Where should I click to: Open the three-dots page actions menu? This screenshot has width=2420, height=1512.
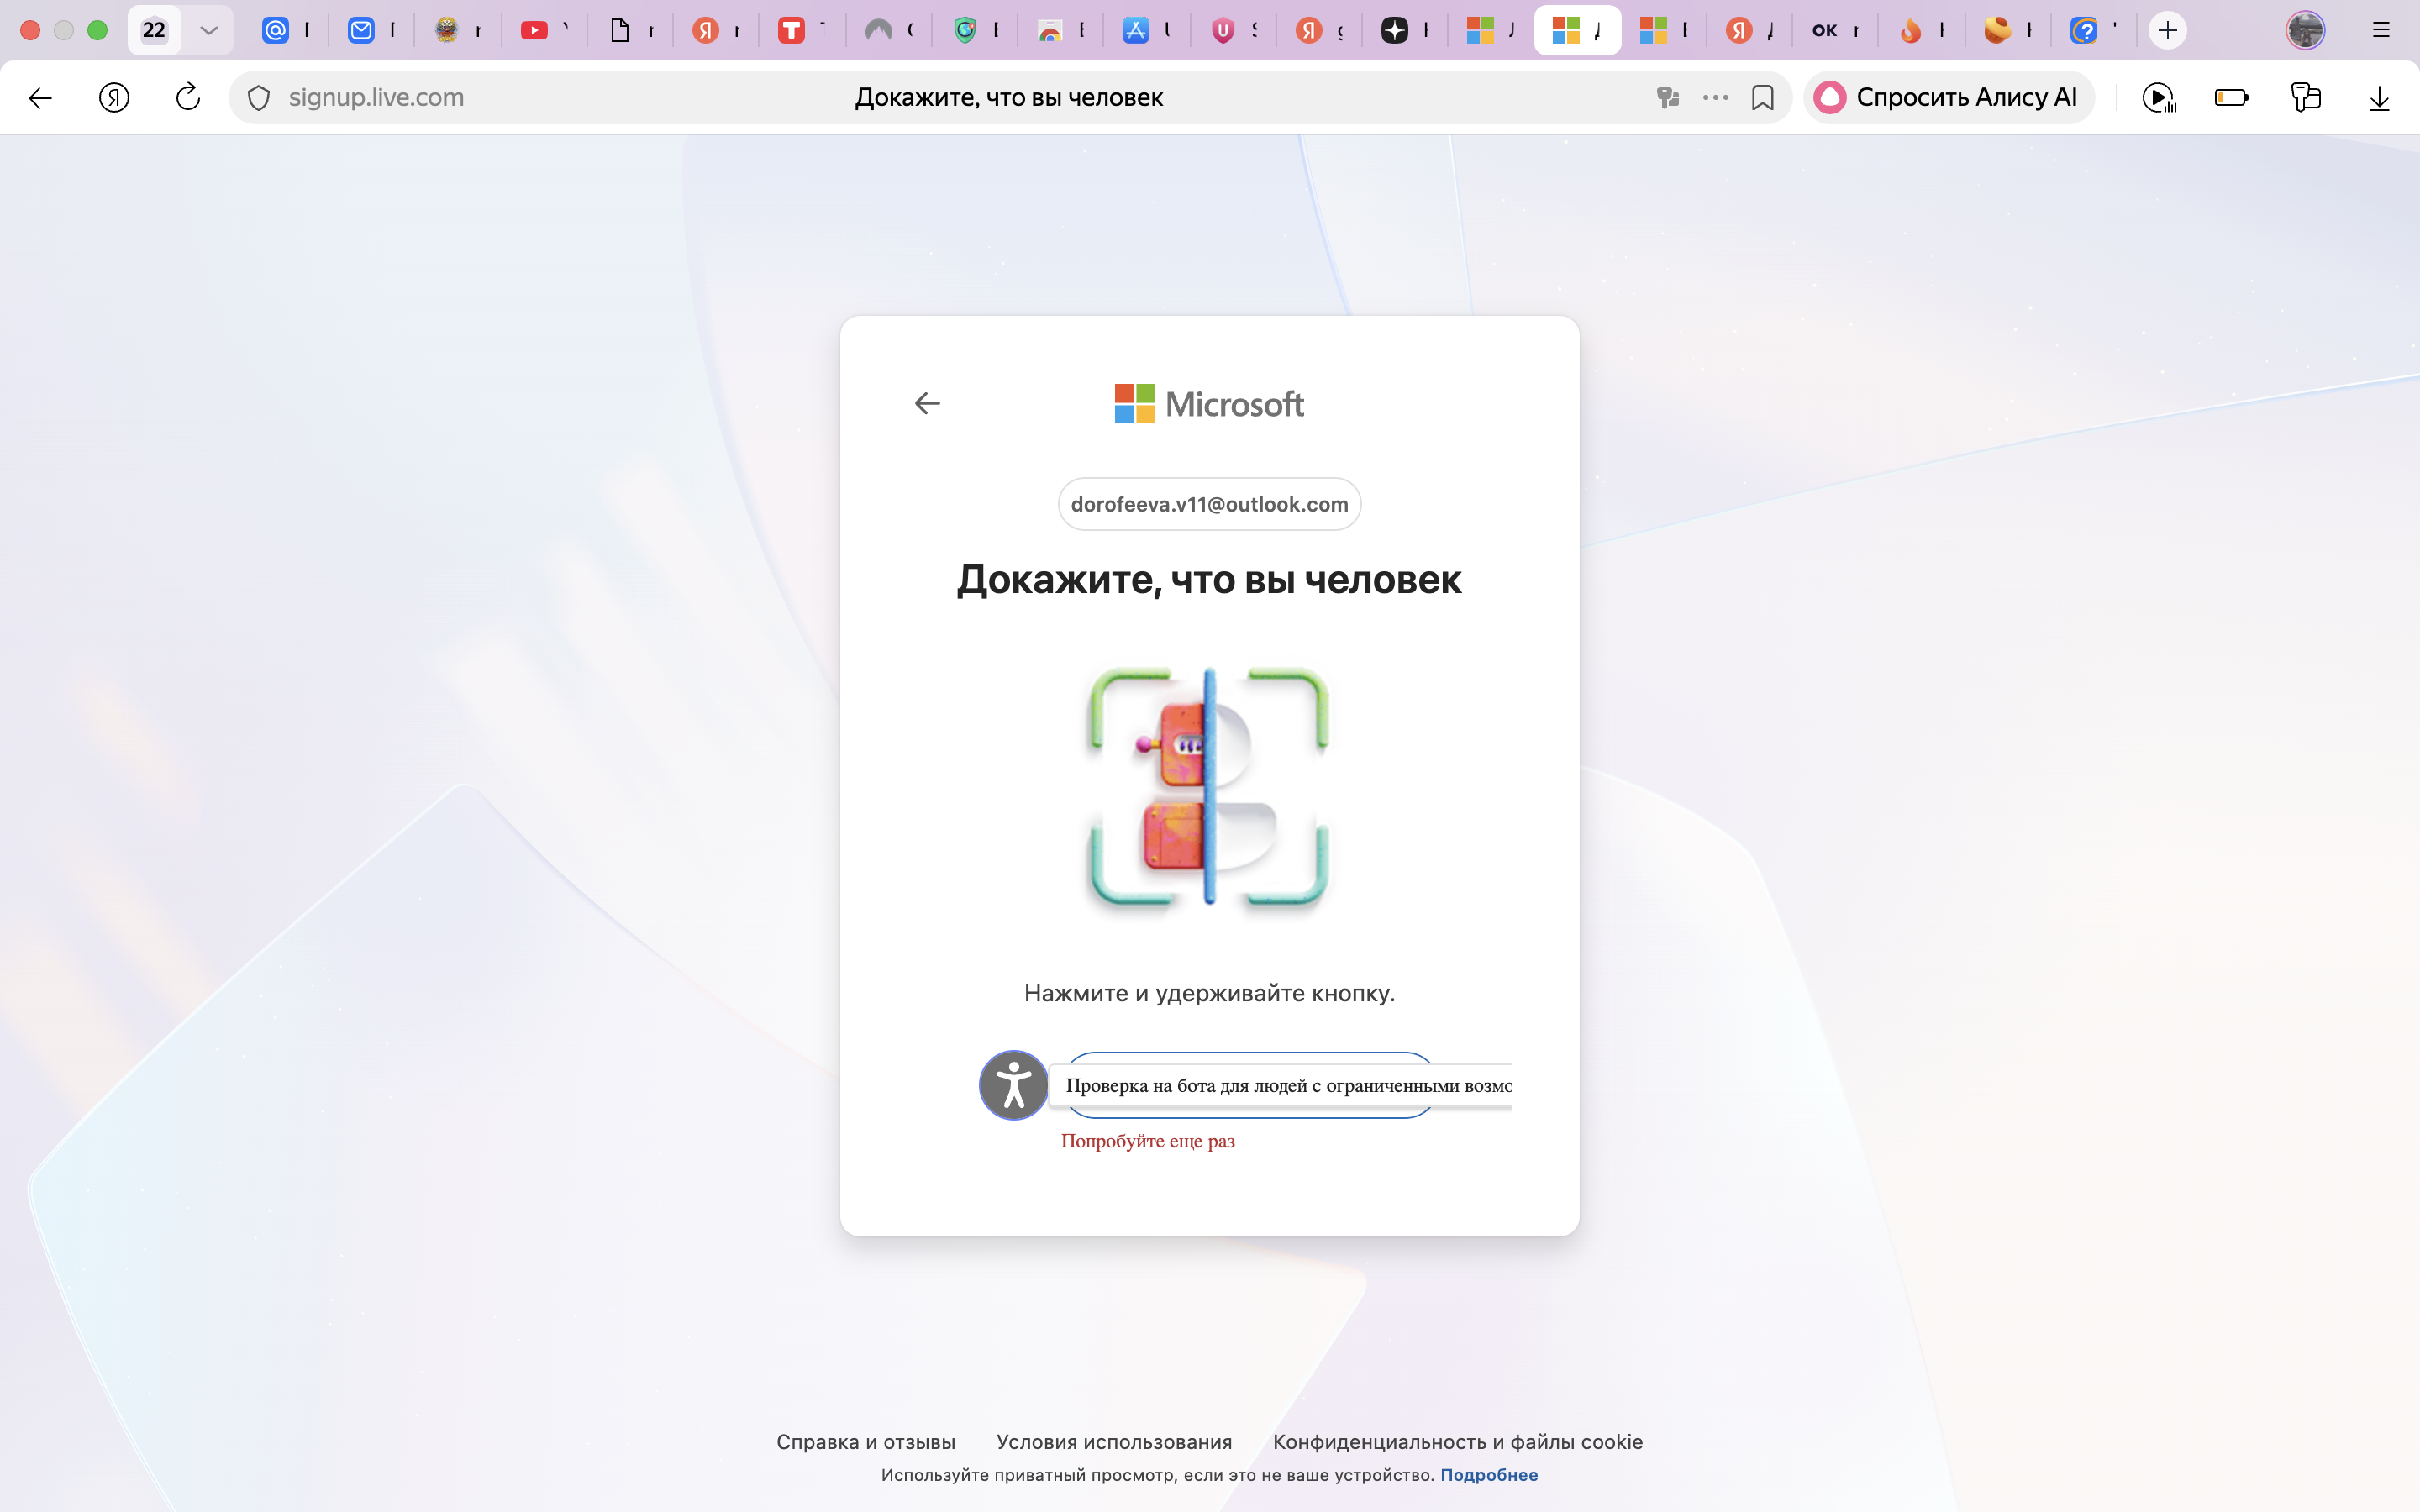click(1715, 97)
